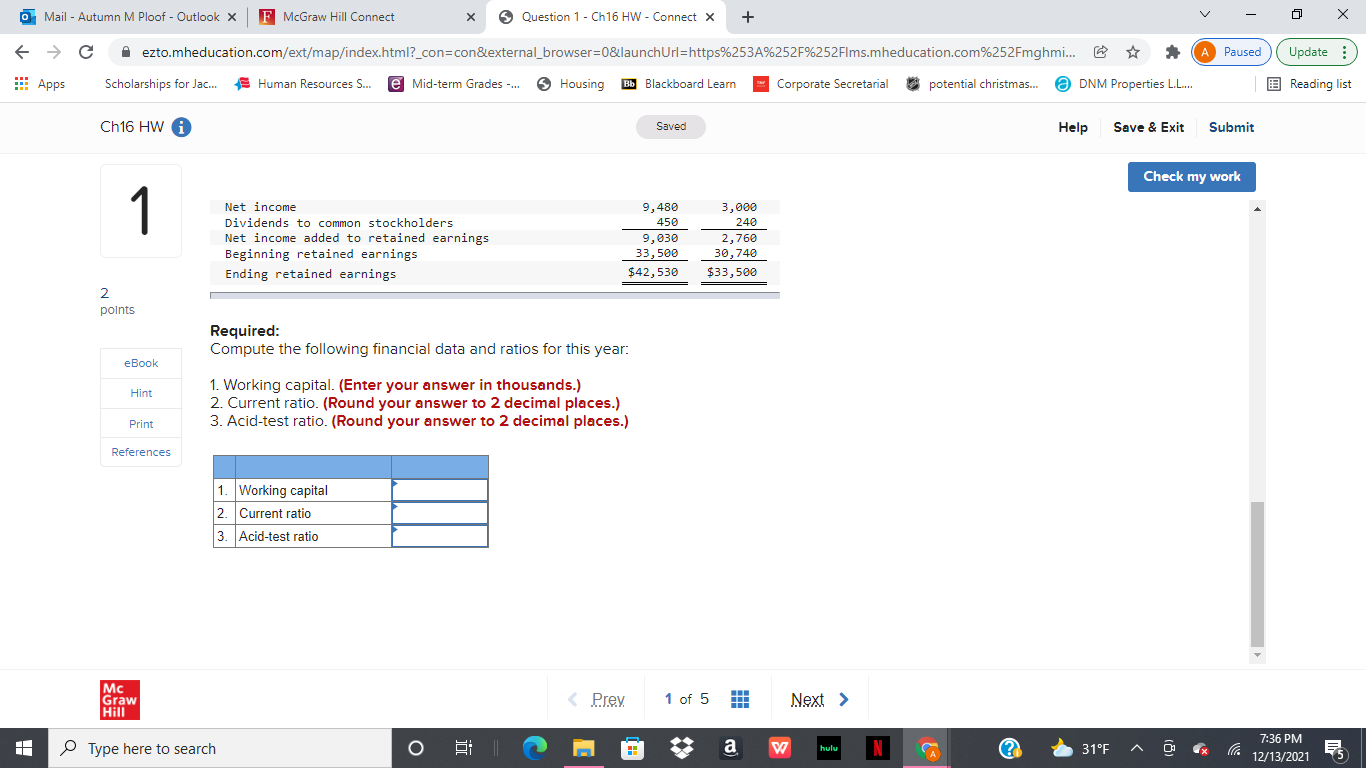Open Human Resources bookmark
Viewport: 1366px width, 768px height.
pos(303,84)
